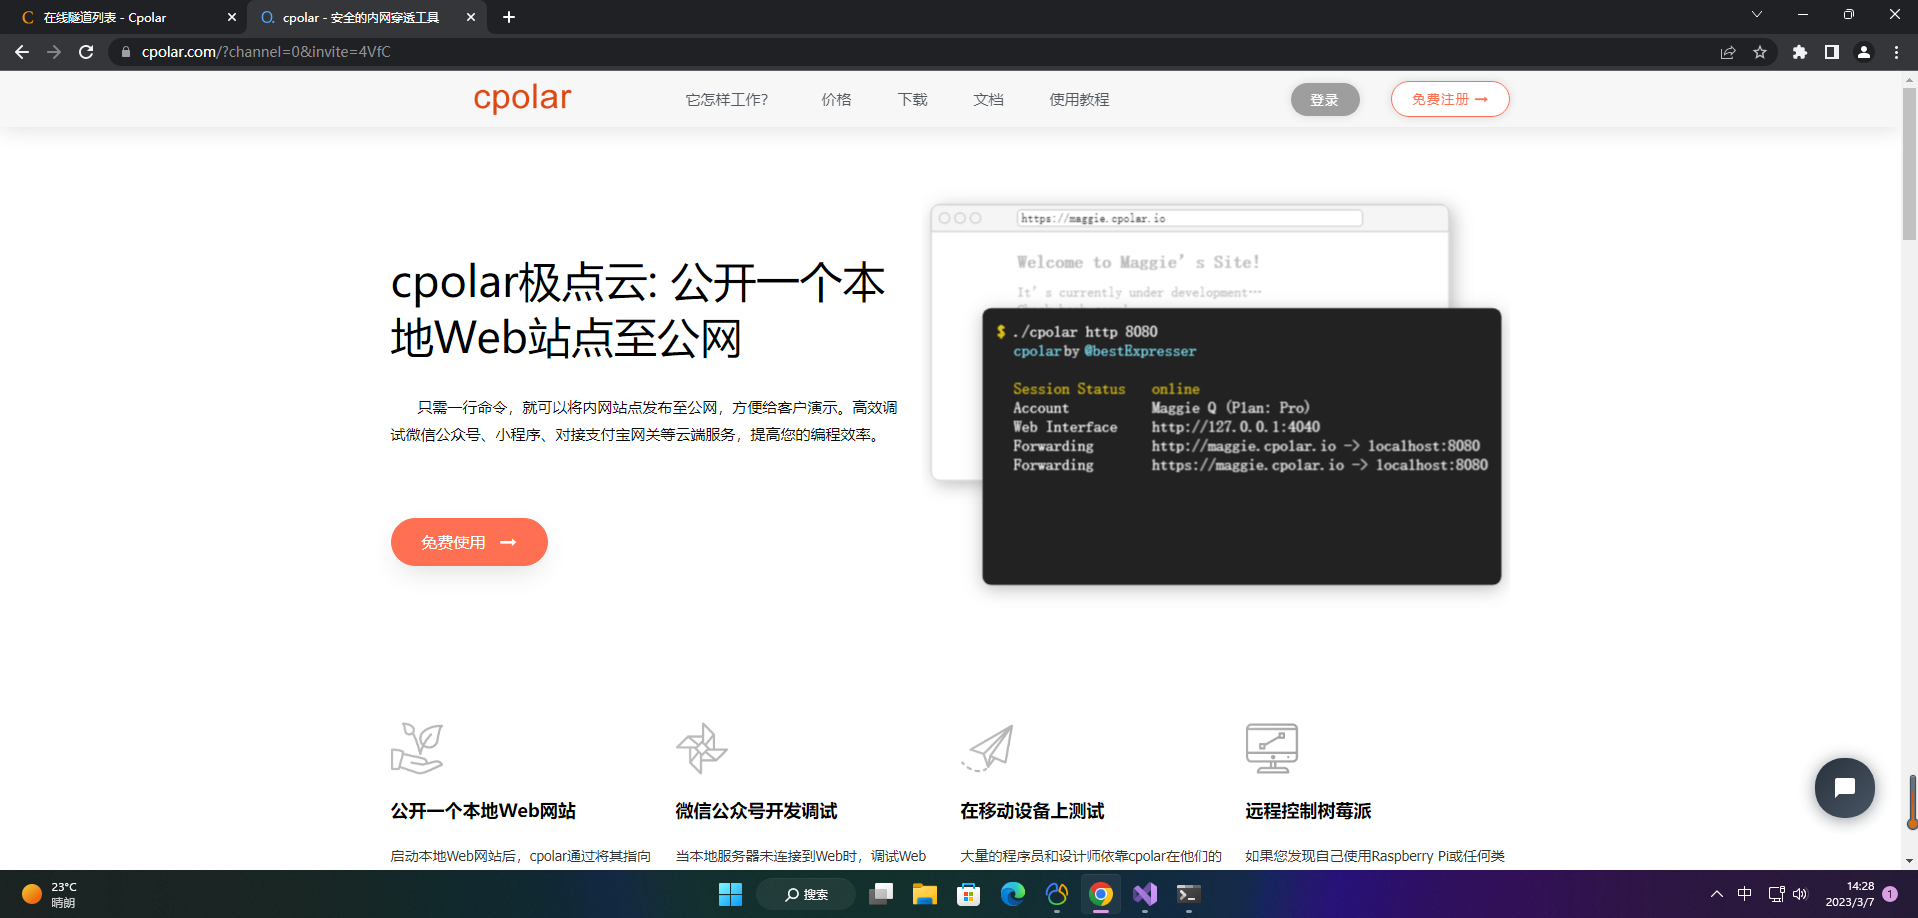Open the 下载 download page
The width and height of the screenshot is (1918, 918).
coord(912,100)
